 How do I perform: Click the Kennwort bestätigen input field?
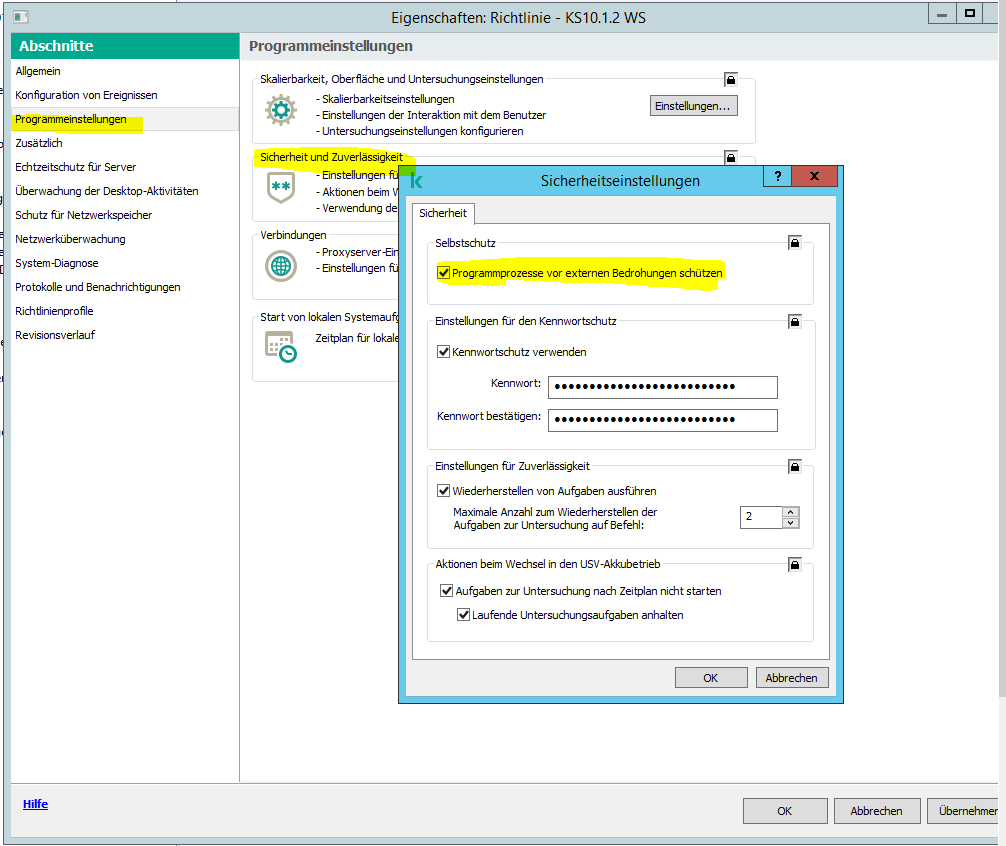[663, 420]
